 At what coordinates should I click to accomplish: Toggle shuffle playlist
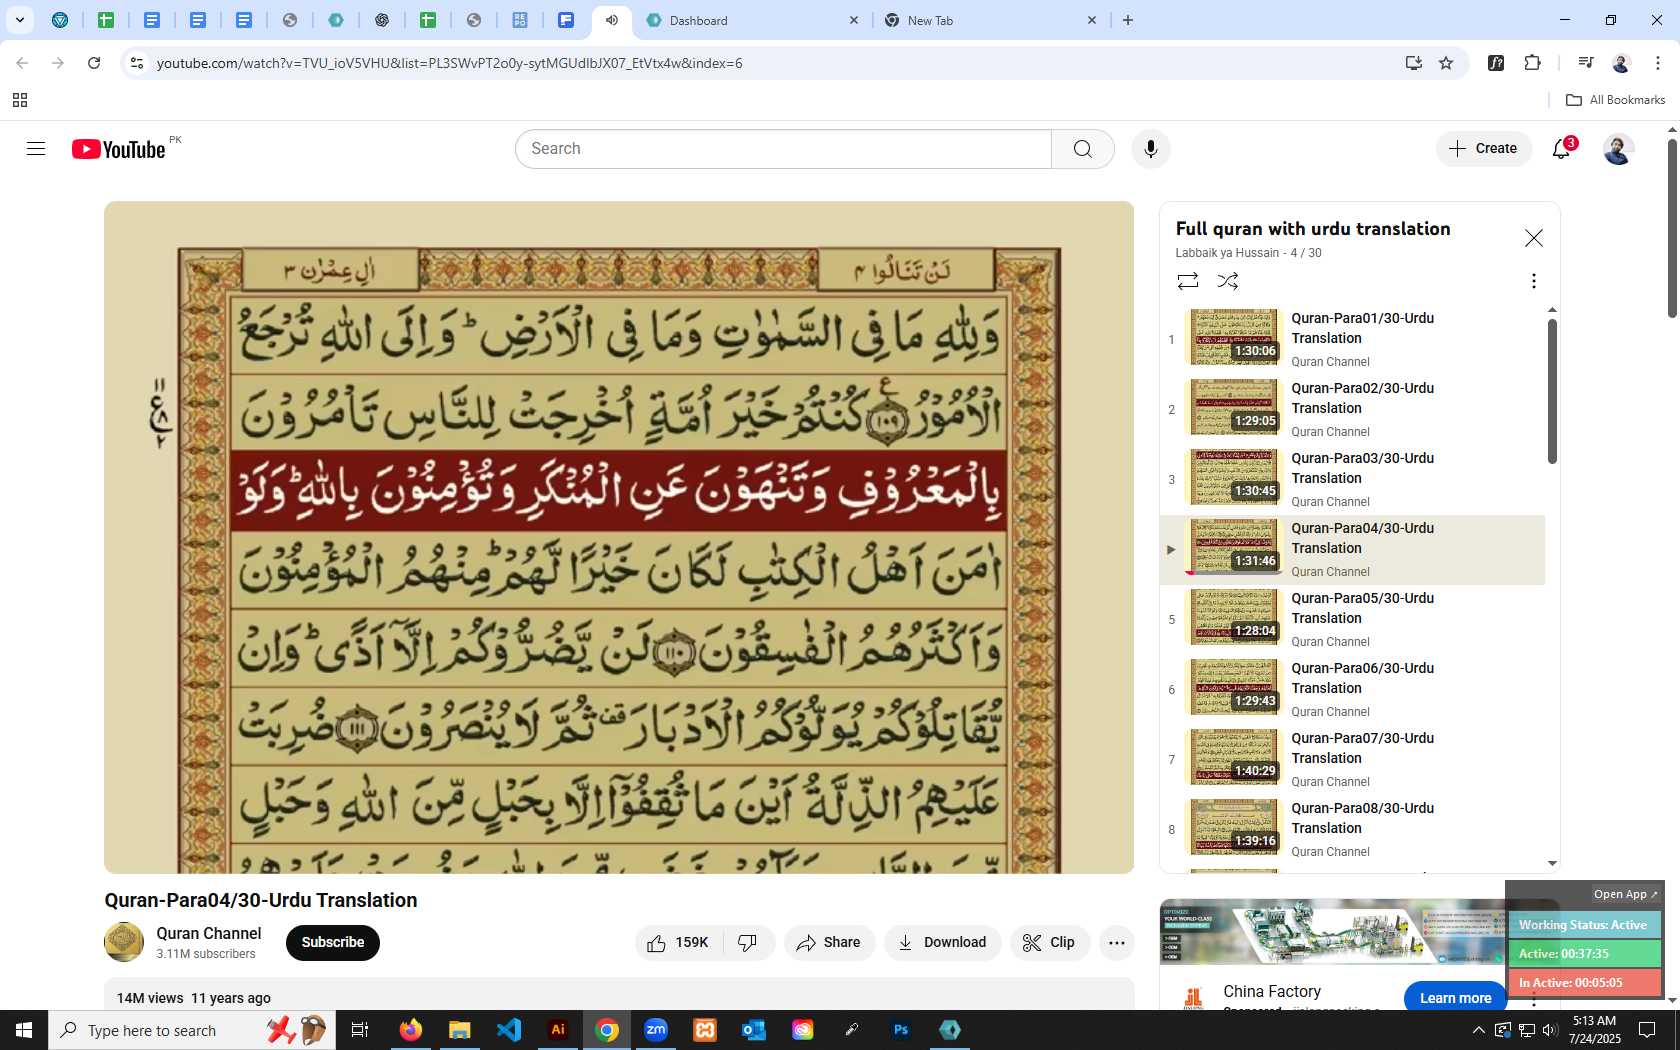pos(1228,281)
